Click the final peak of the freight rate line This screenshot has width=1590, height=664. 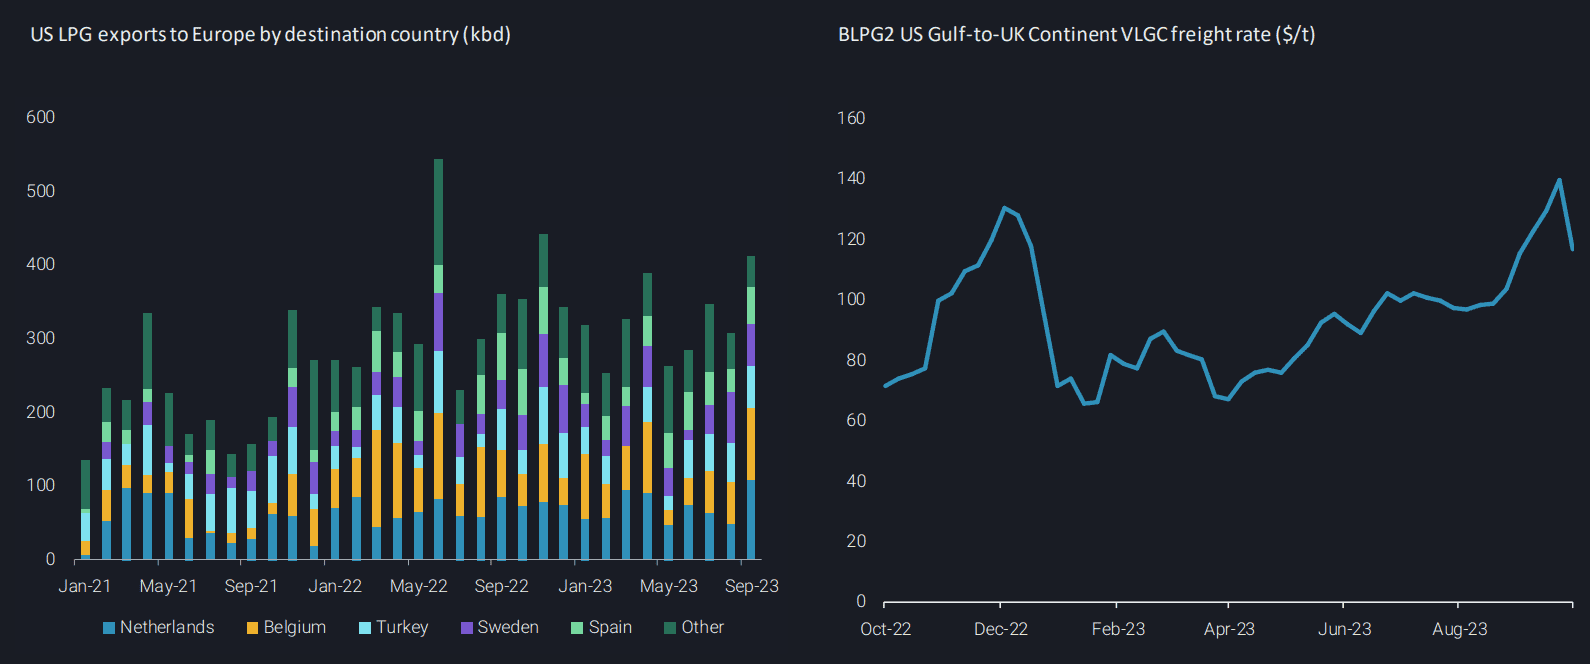click(1559, 181)
